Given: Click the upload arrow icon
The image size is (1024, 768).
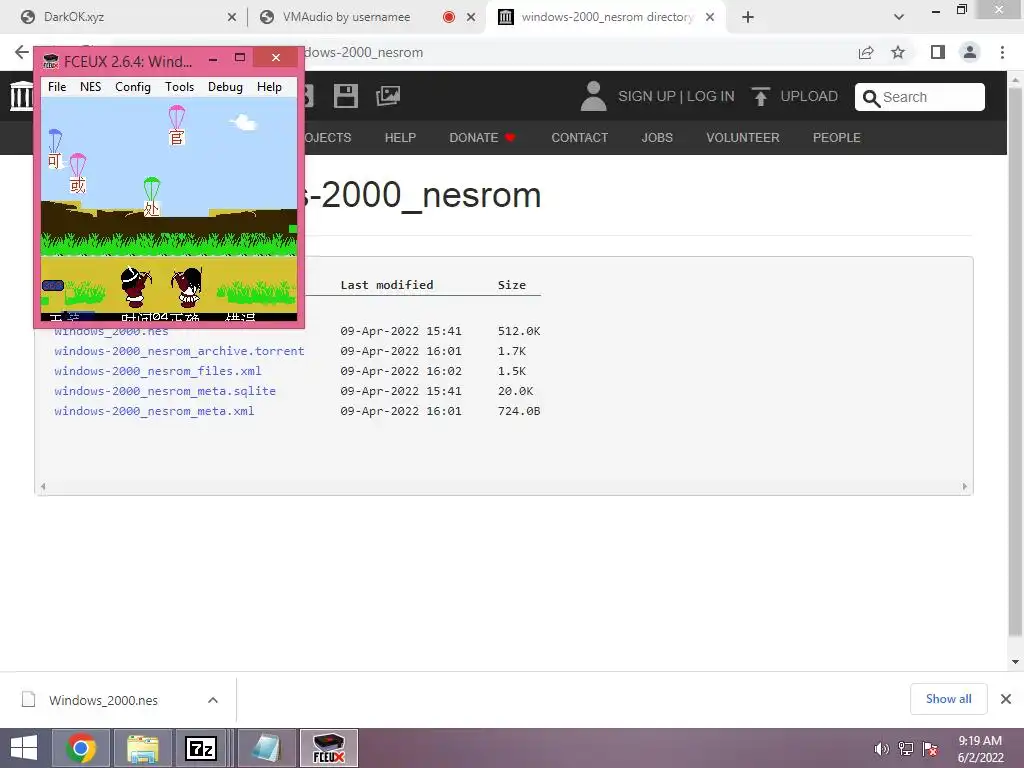Looking at the screenshot, I should tap(760, 97).
